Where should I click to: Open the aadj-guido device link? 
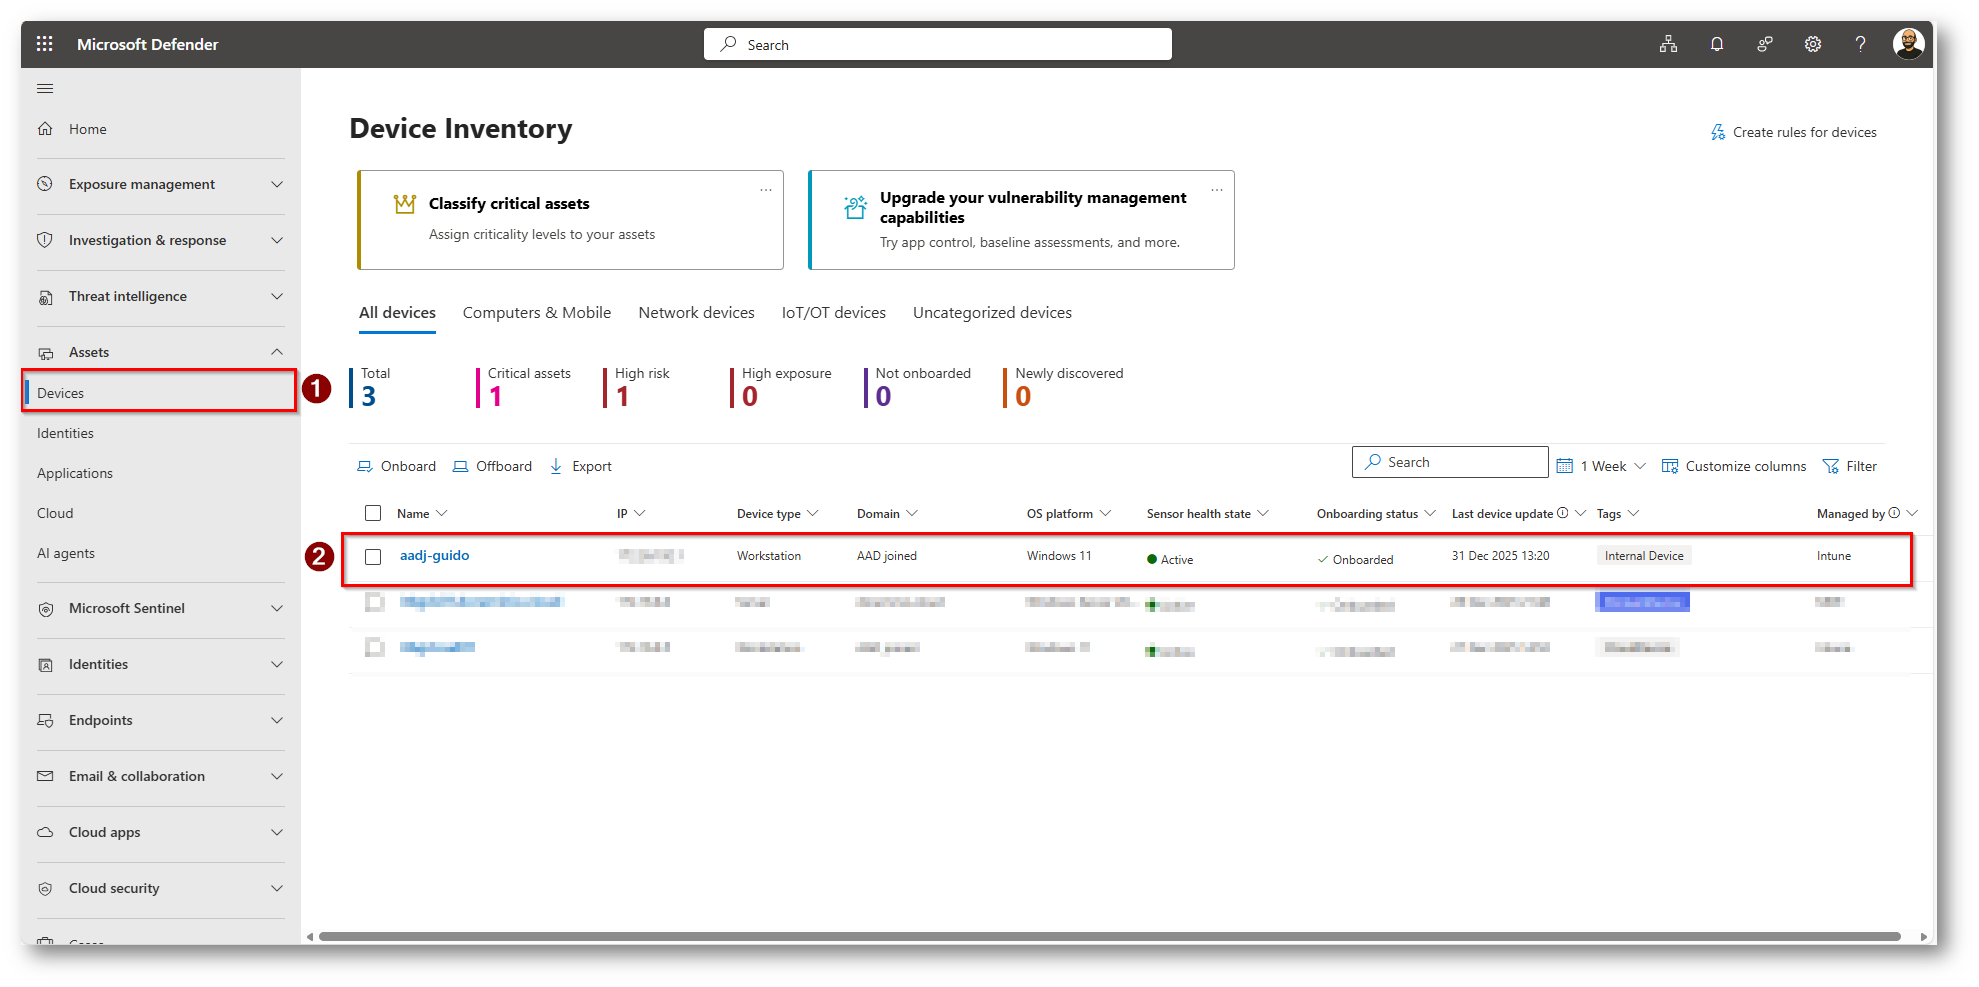point(434,556)
